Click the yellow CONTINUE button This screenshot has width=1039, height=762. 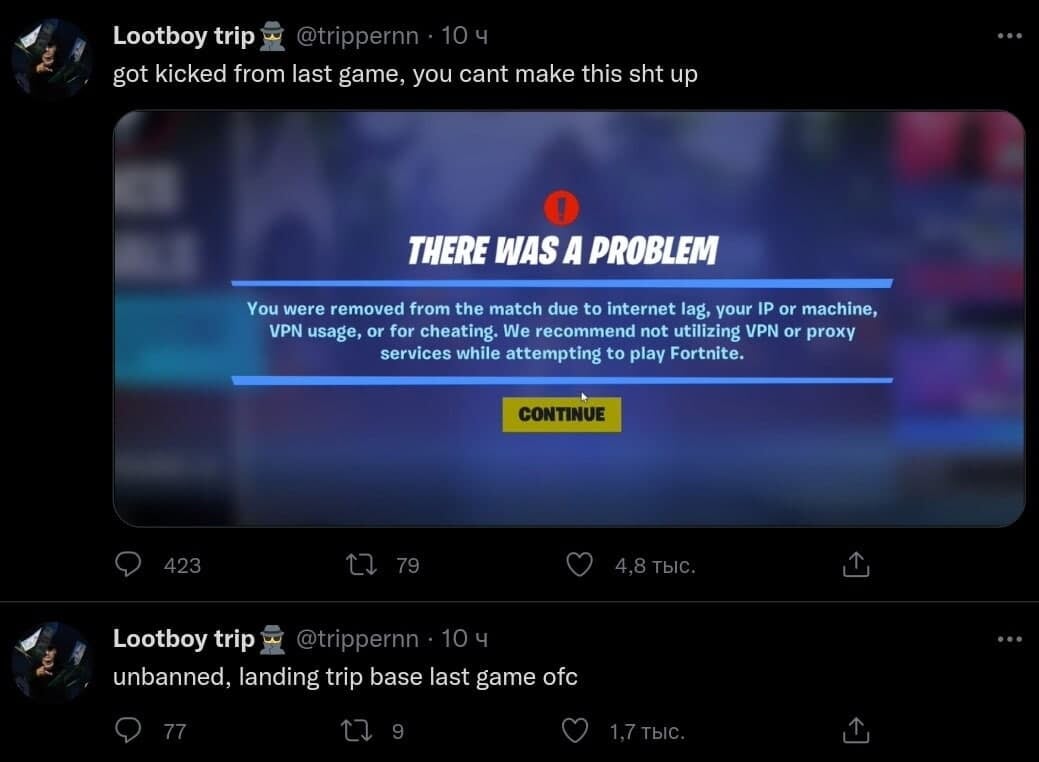[x=561, y=414]
